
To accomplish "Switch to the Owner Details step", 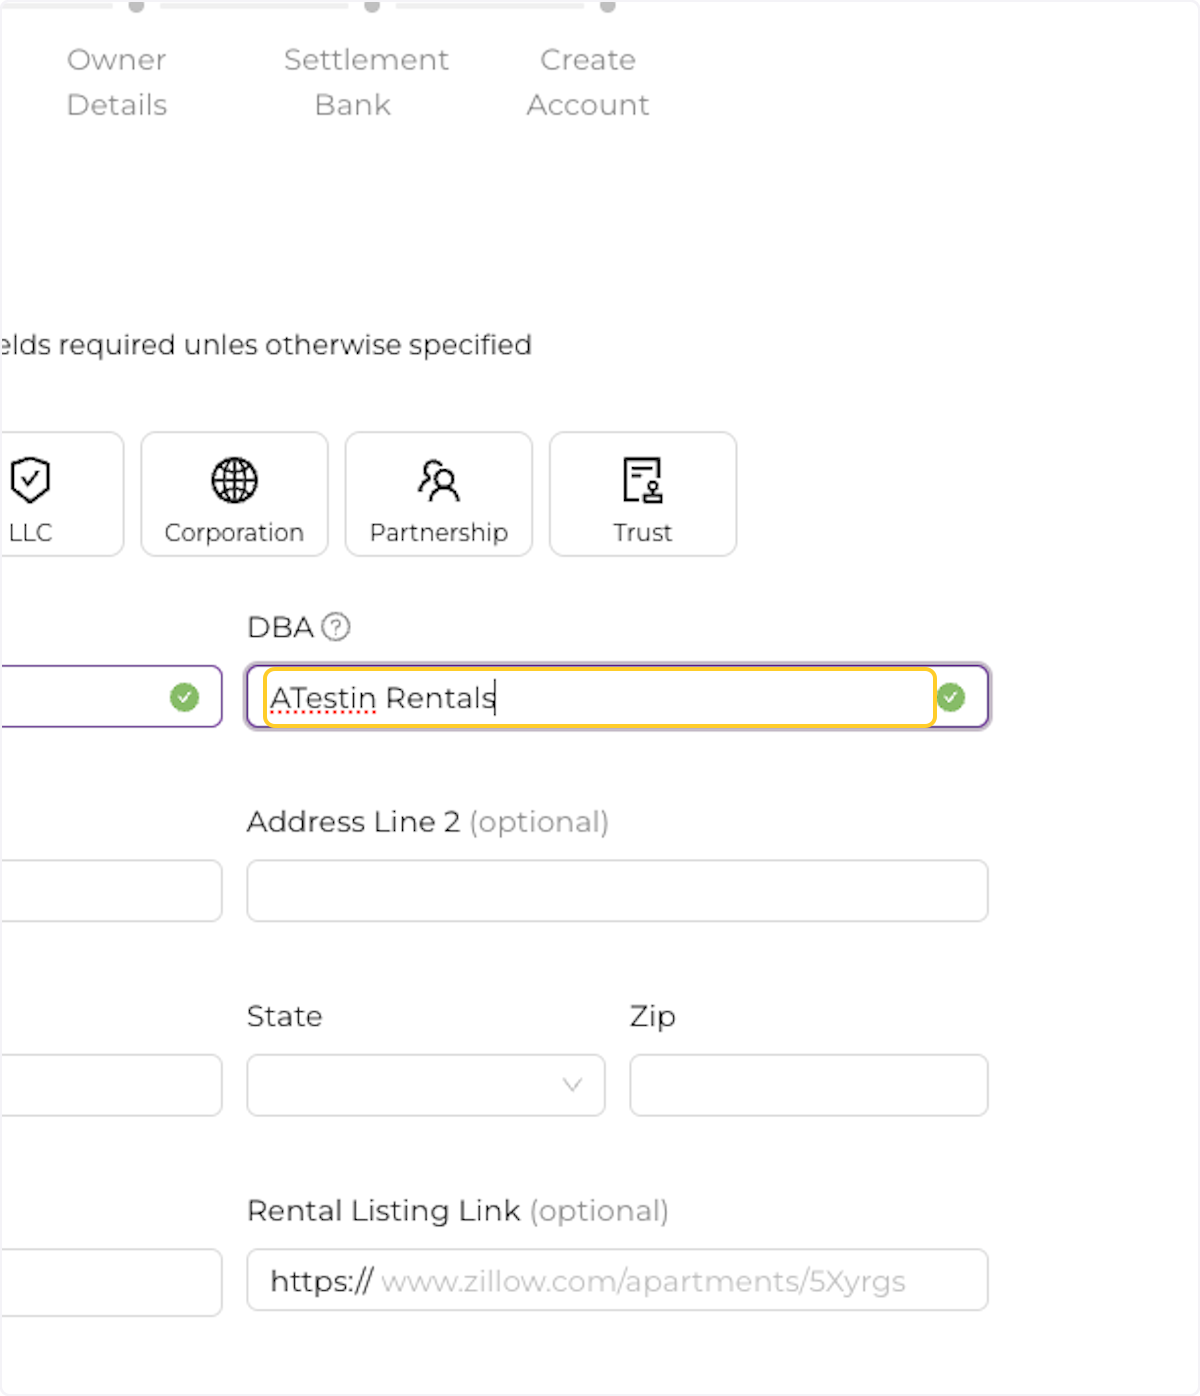I will coord(116,82).
